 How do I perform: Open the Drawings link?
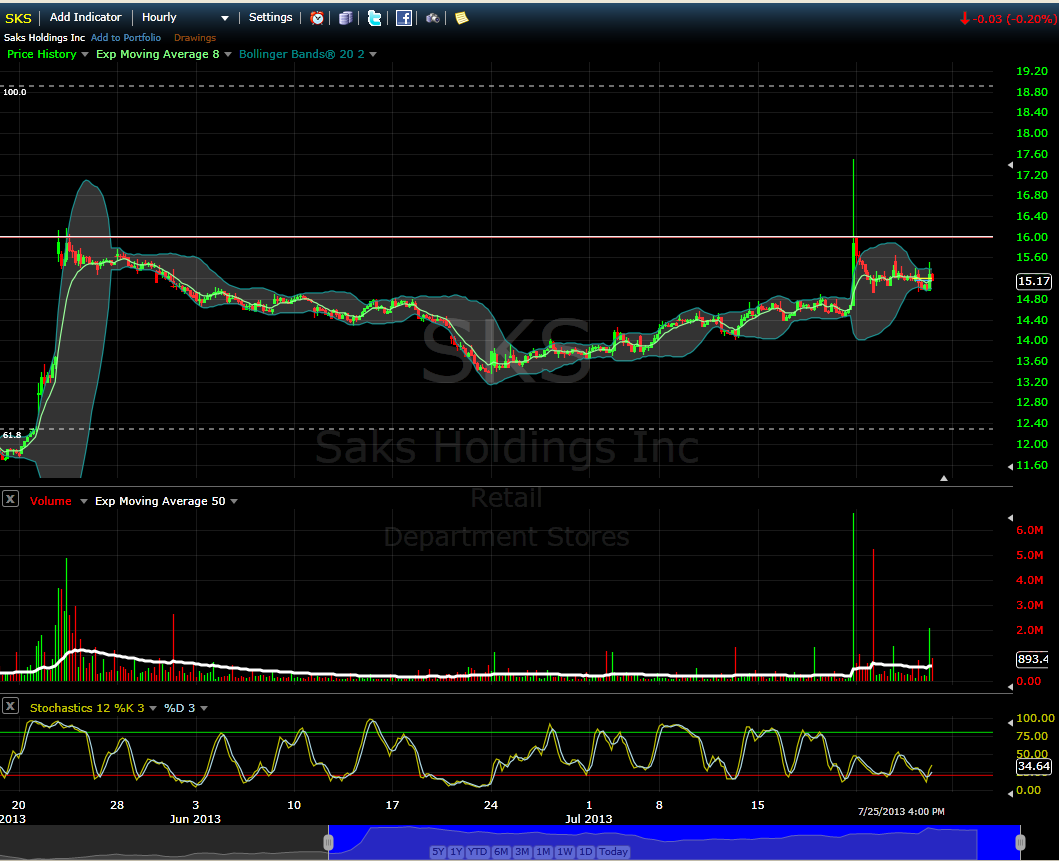pyautogui.click(x=195, y=38)
